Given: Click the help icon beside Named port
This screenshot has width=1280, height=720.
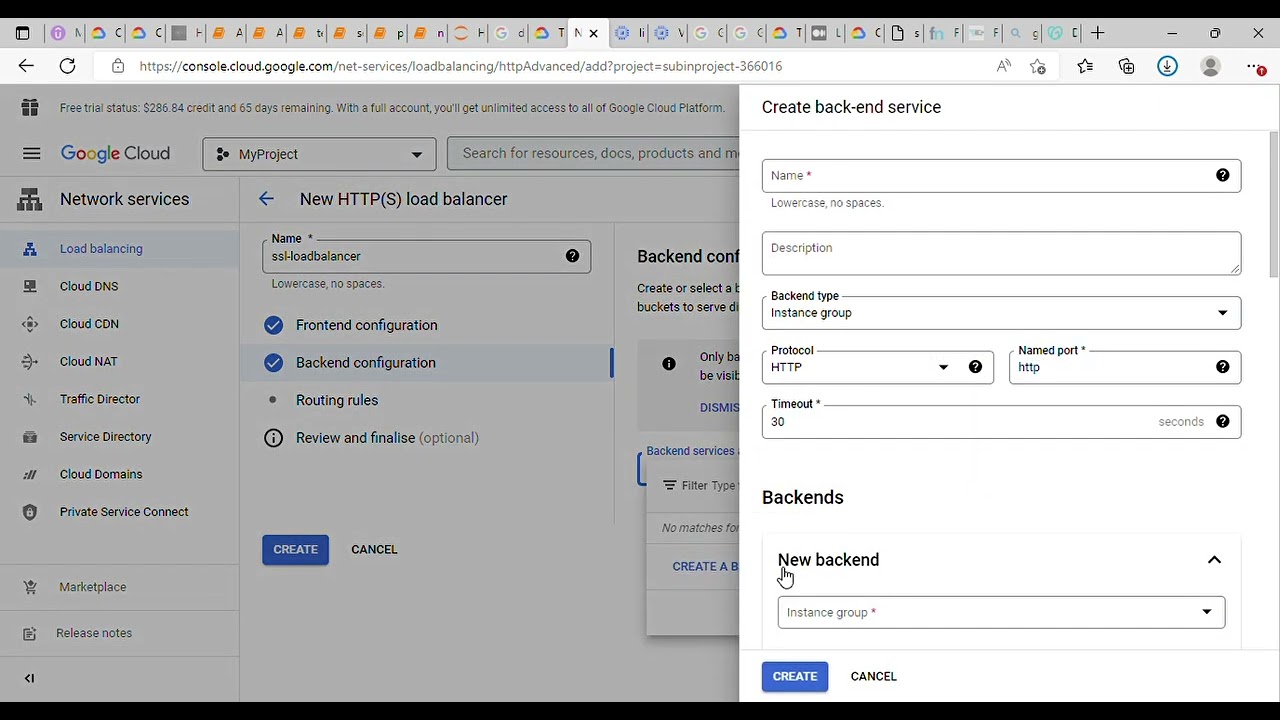Looking at the screenshot, I should [x=1222, y=367].
